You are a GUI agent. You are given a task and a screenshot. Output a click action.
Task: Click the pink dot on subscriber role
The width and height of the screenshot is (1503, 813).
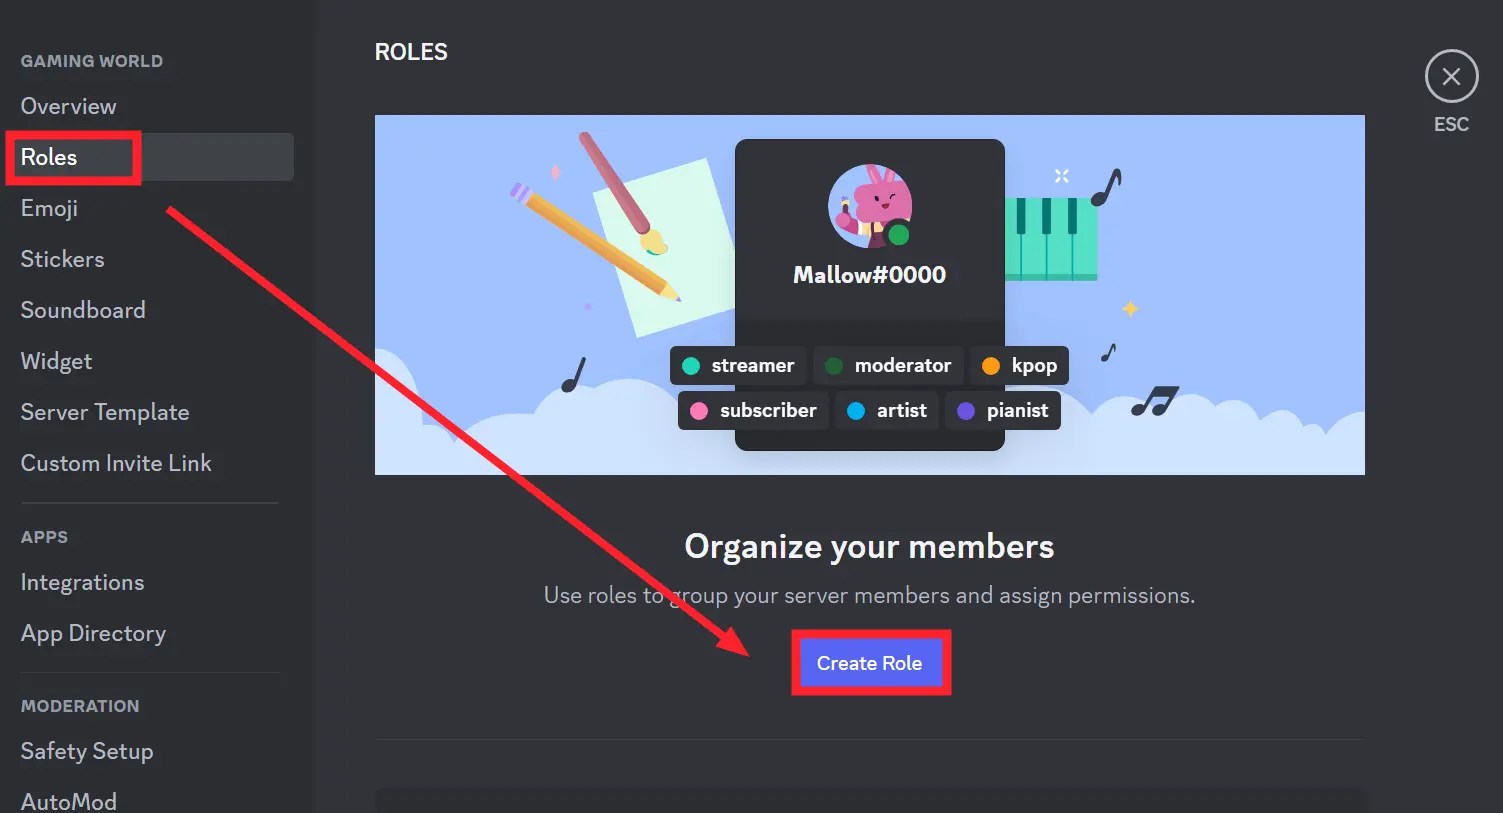[700, 410]
